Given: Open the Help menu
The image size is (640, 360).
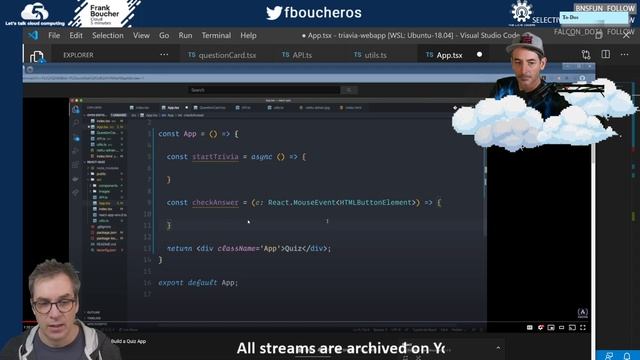Looking at the screenshot, I should coord(248,36).
